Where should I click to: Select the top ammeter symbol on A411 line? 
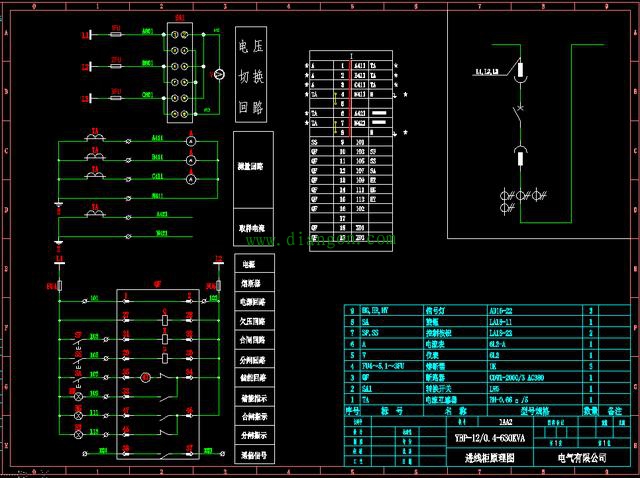pyautogui.click(x=190, y=142)
